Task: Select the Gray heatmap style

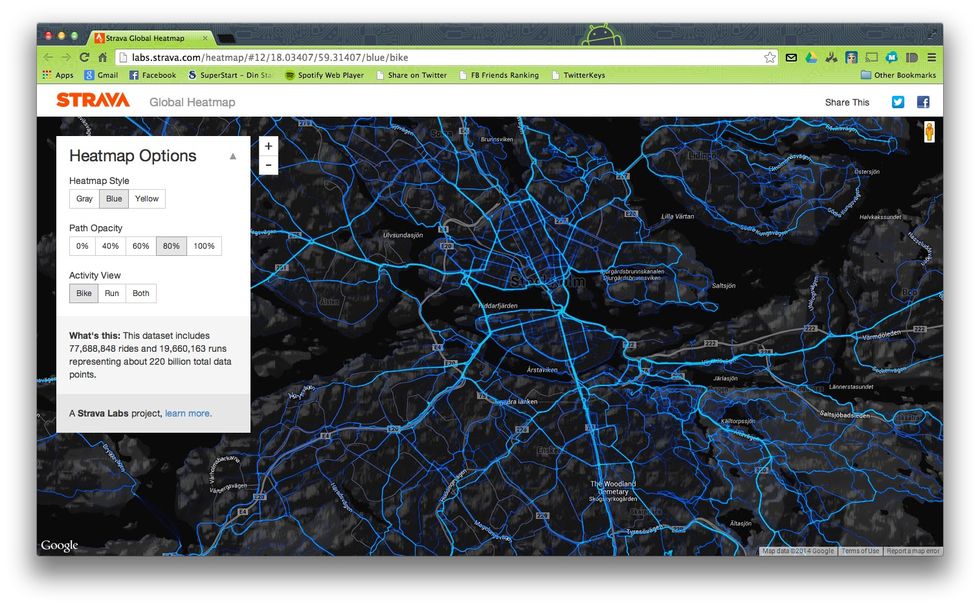Action: [84, 199]
